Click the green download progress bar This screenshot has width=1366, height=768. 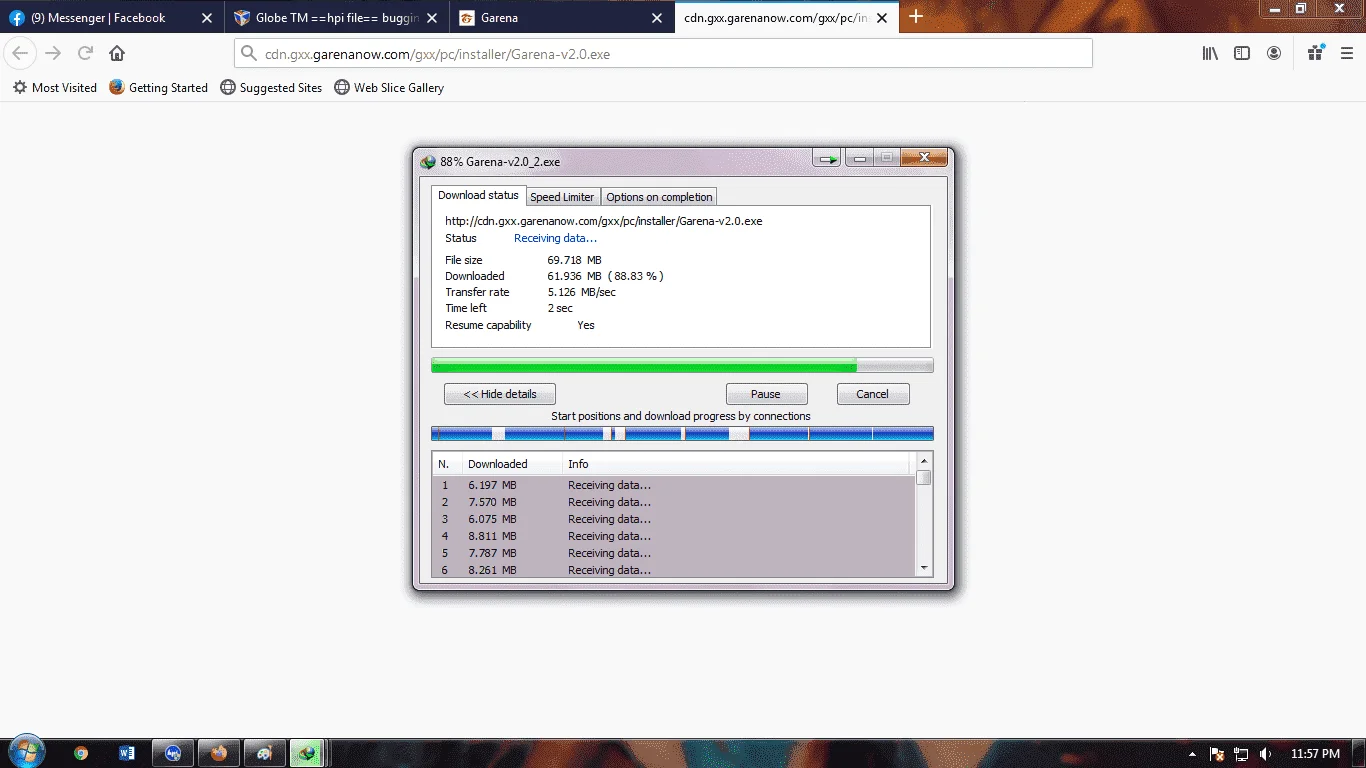(682, 366)
